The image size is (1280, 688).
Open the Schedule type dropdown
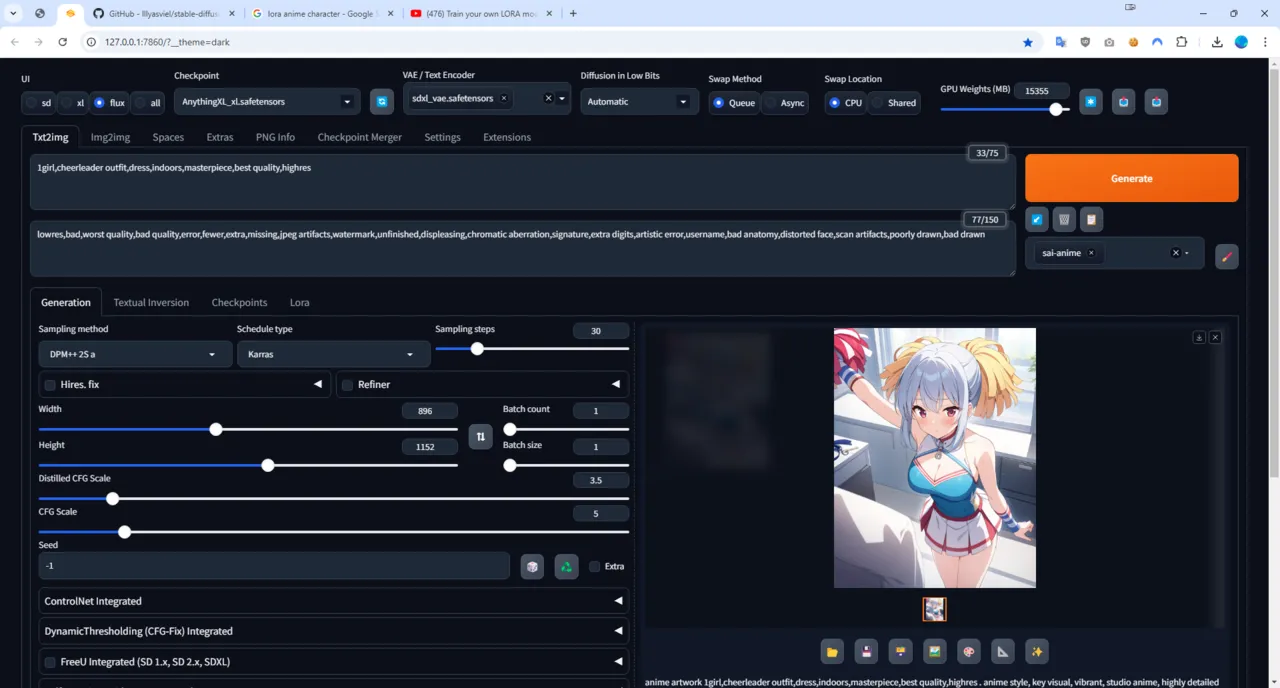click(332, 354)
